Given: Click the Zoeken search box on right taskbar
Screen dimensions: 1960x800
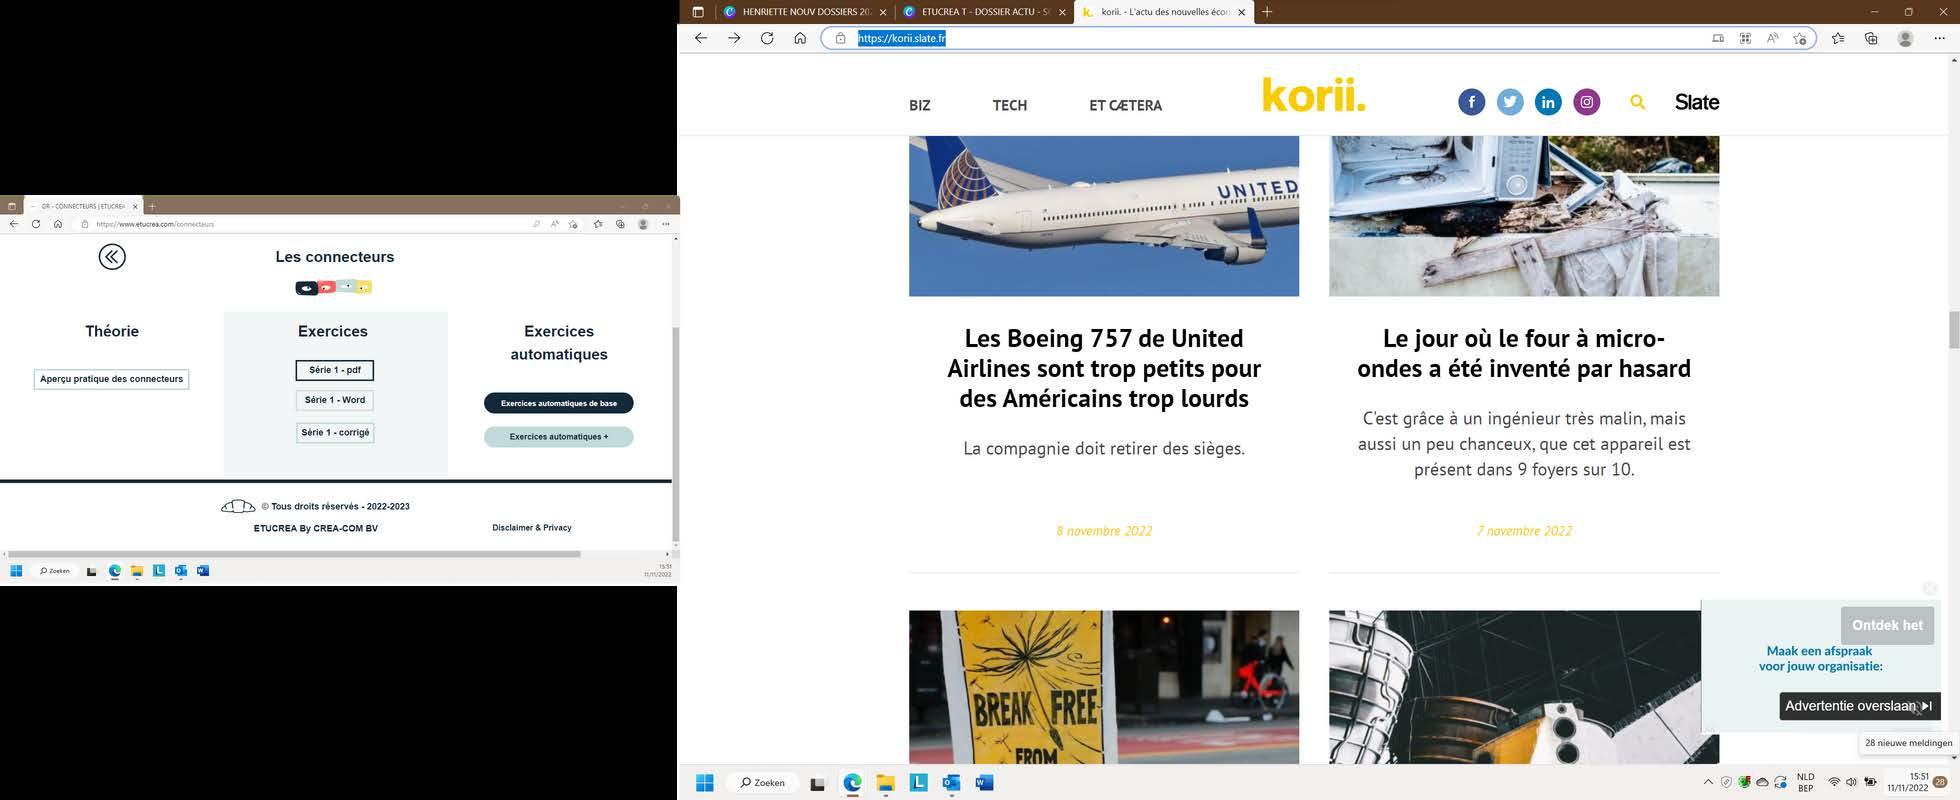Looking at the screenshot, I should tap(763, 783).
